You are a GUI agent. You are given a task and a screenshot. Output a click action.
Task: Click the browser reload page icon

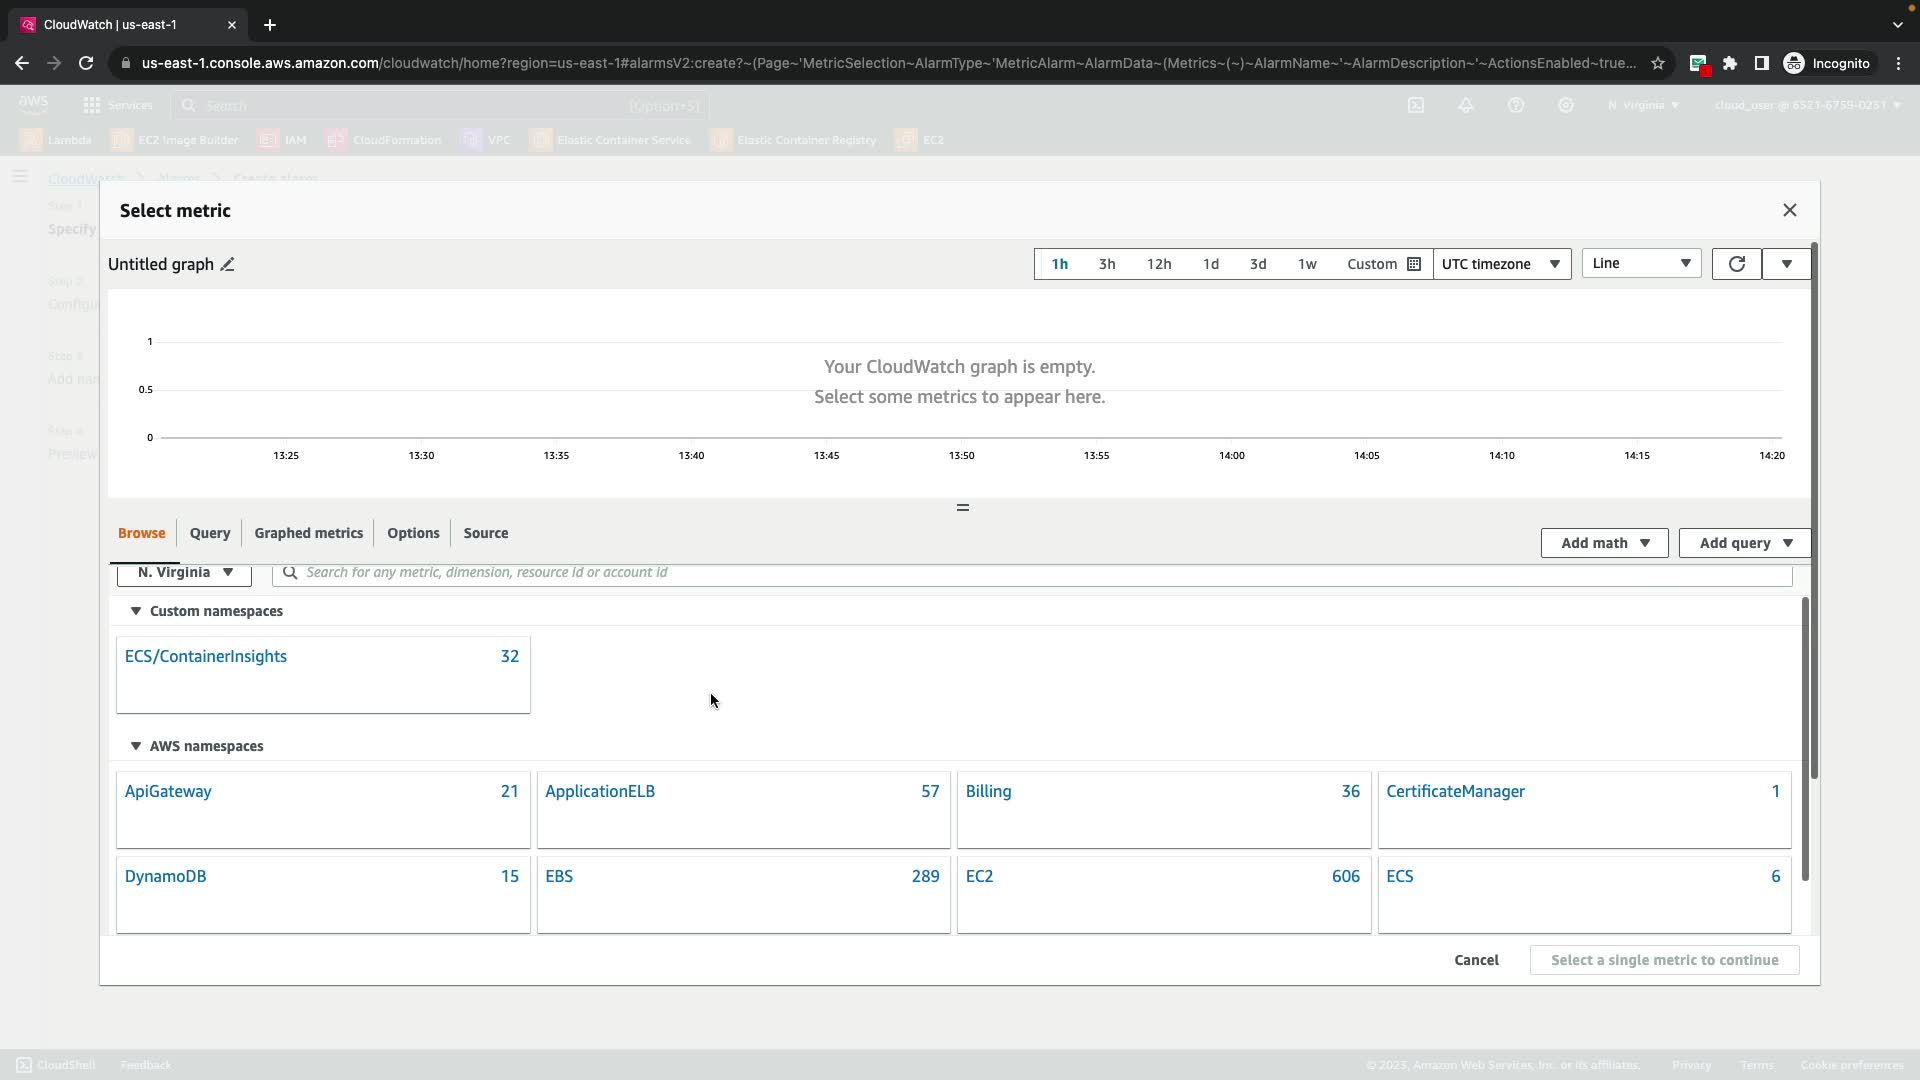point(86,63)
